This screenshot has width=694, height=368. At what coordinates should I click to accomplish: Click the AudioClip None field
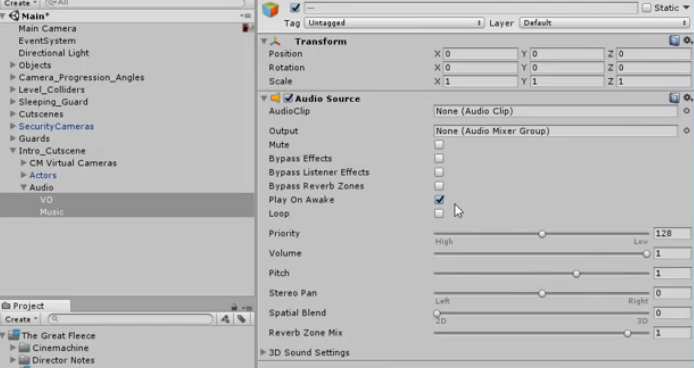(555, 111)
